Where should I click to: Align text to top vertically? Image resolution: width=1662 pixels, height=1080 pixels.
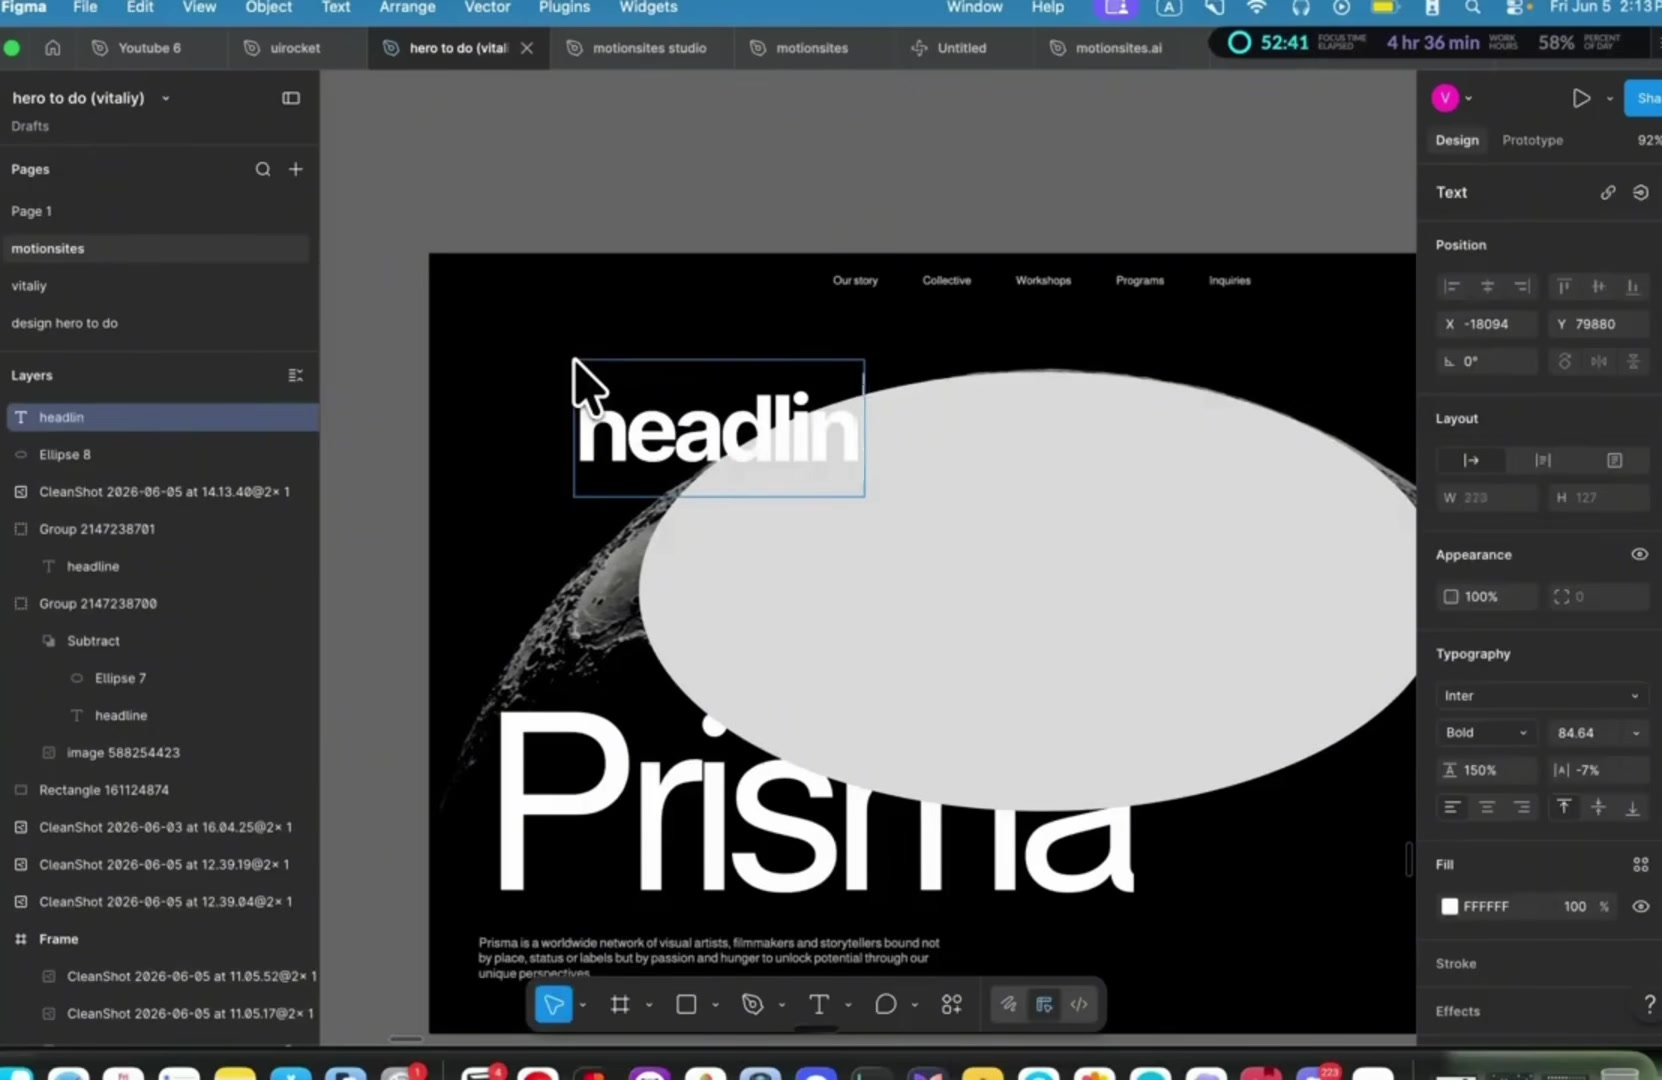[x=1564, y=807]
